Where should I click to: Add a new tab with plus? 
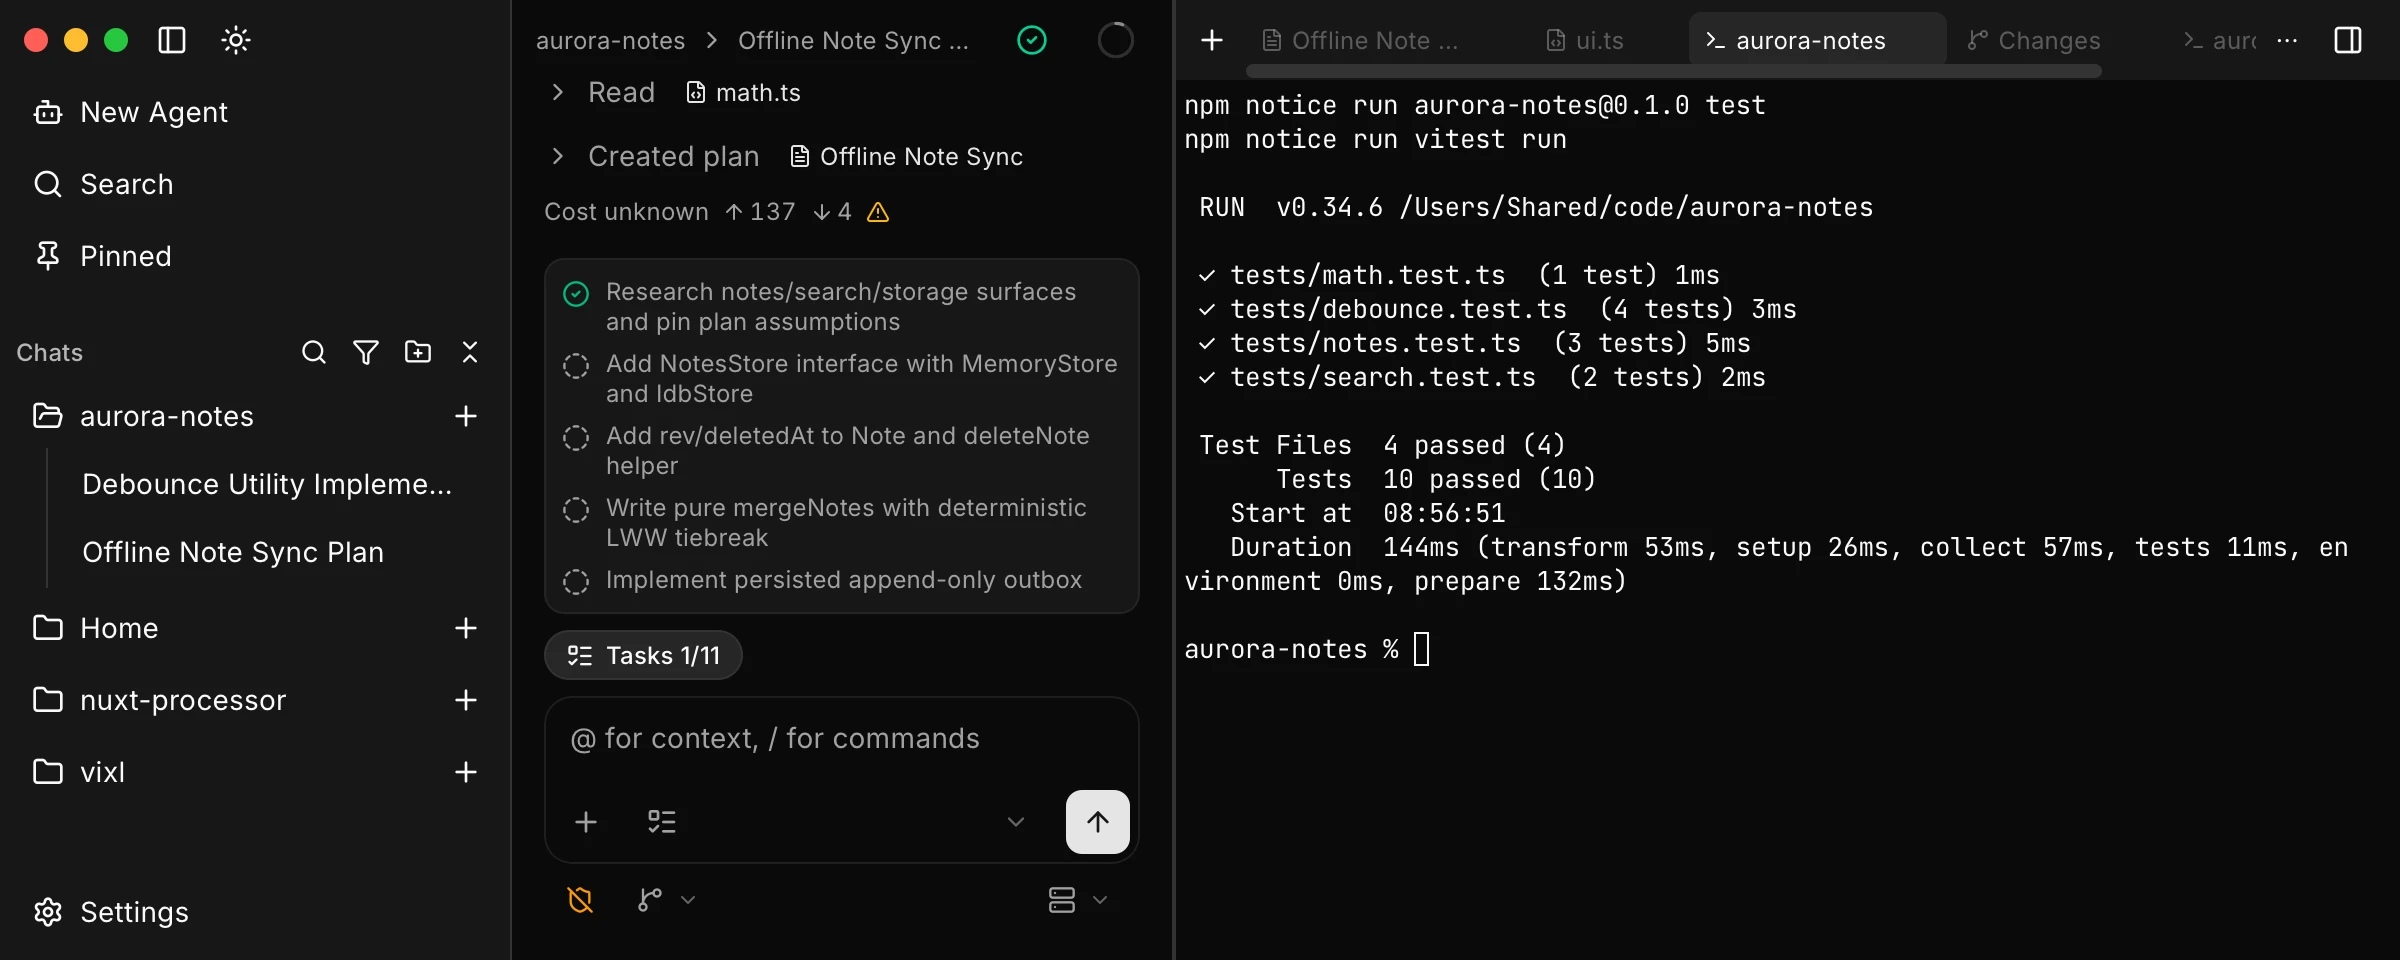(1212, 40)
